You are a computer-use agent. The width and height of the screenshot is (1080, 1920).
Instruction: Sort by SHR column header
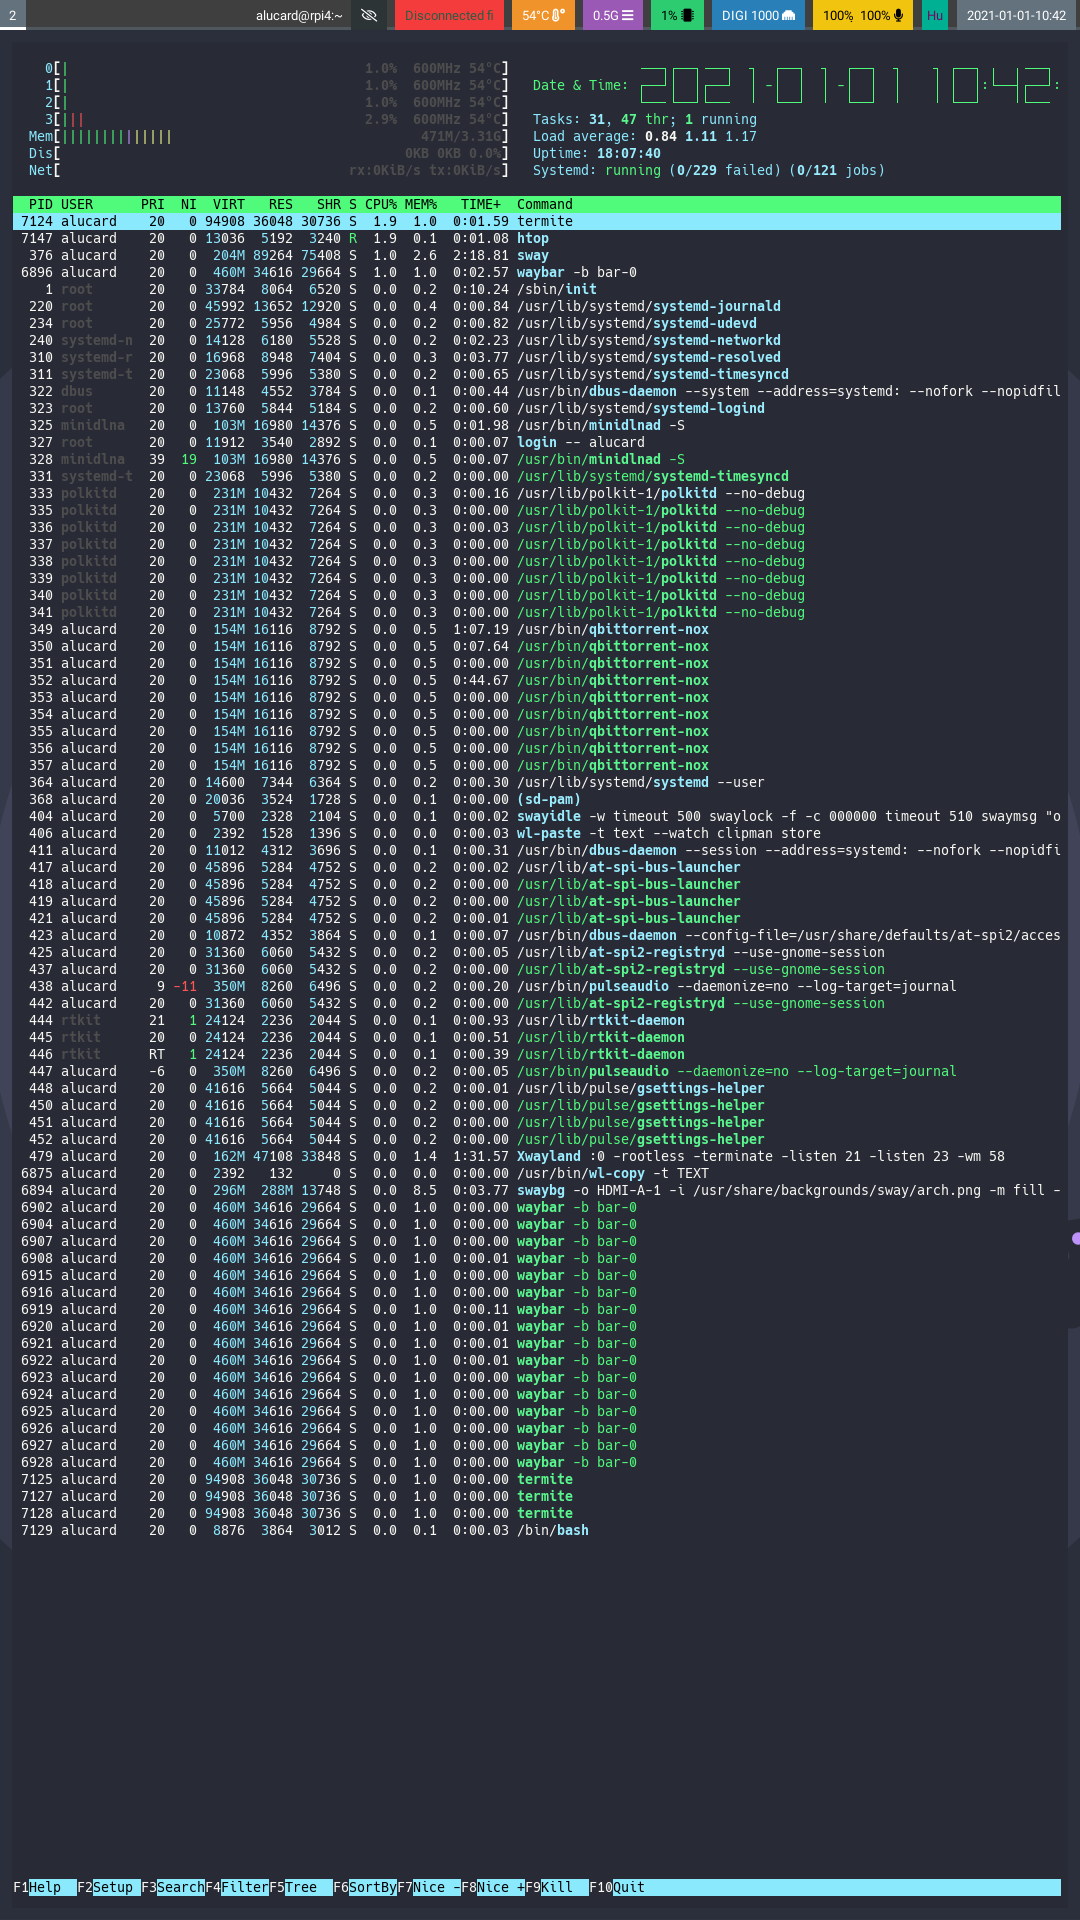[x=329, y=204]
